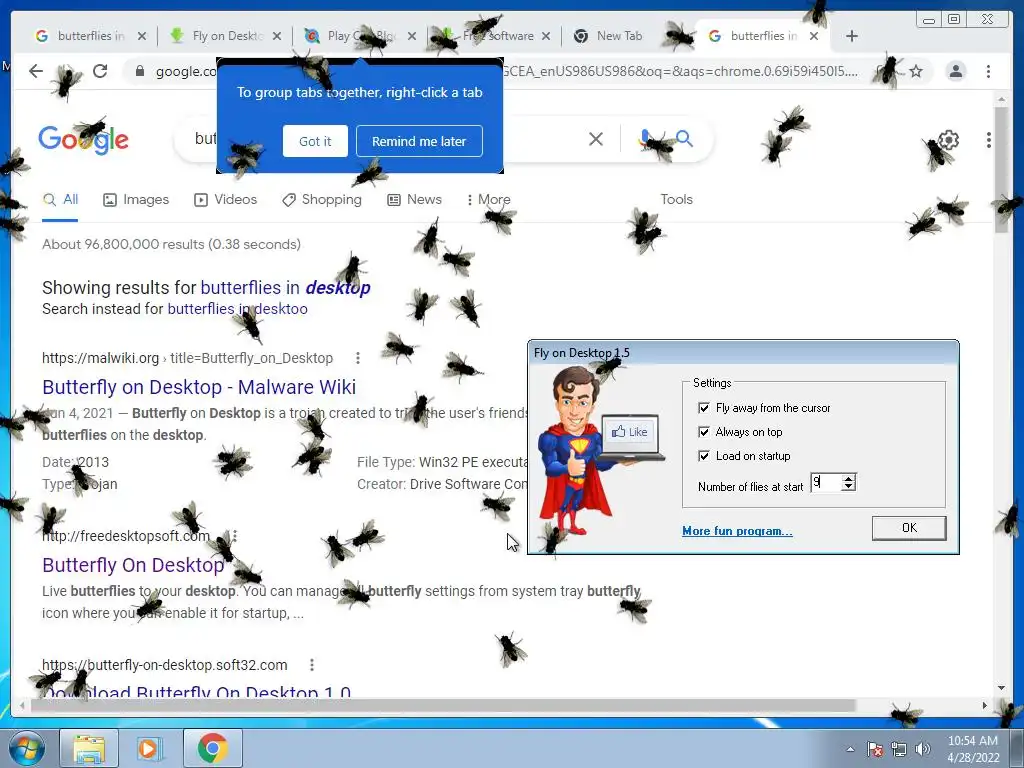Decrease number of flies at start
The height and width of the screenshot is (768, 1024).
(848, 487)
